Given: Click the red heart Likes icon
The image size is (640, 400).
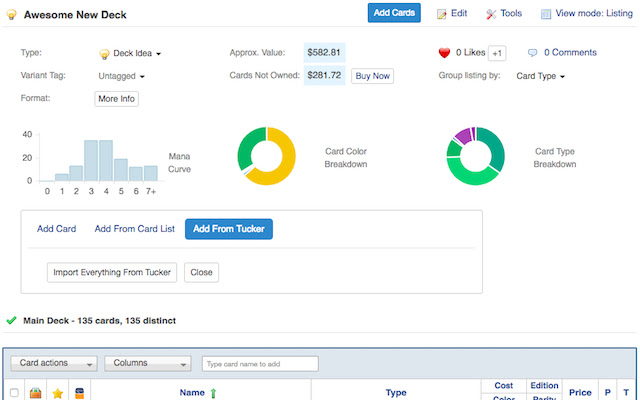Looking at the screenshot, I should pyautogui.click(x=444, y=53).
